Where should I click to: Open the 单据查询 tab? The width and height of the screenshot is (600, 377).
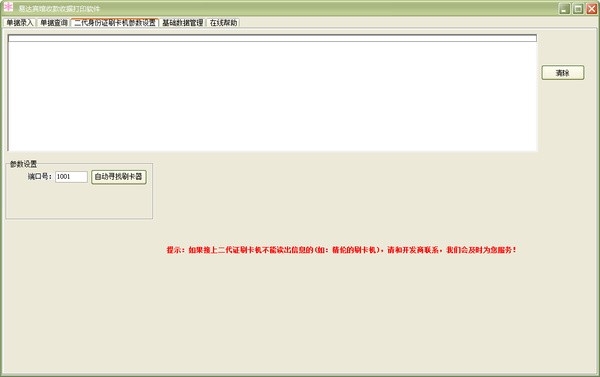[x=54, y=23]
